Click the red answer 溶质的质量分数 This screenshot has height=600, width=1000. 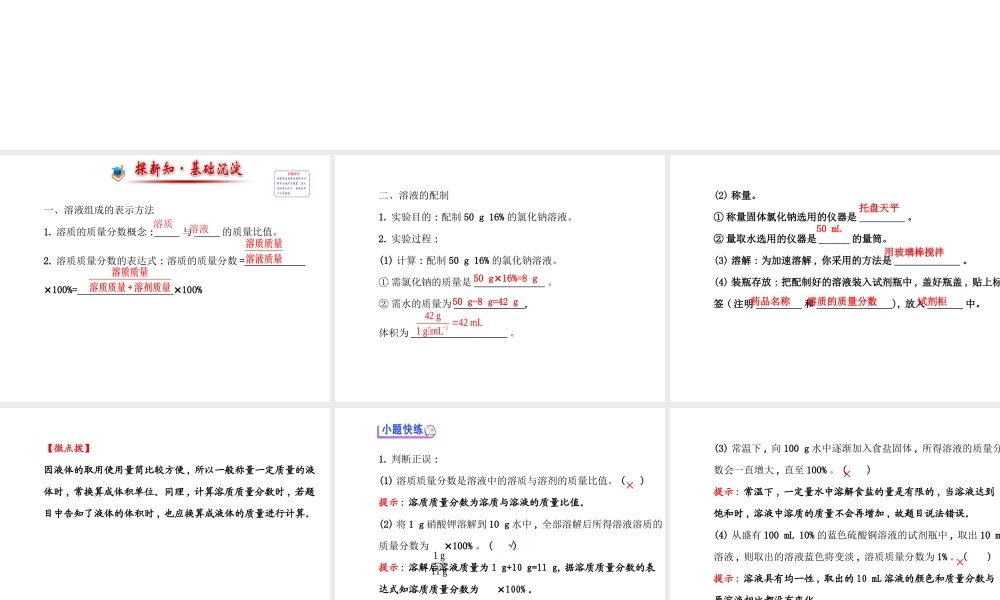(842, 302)
